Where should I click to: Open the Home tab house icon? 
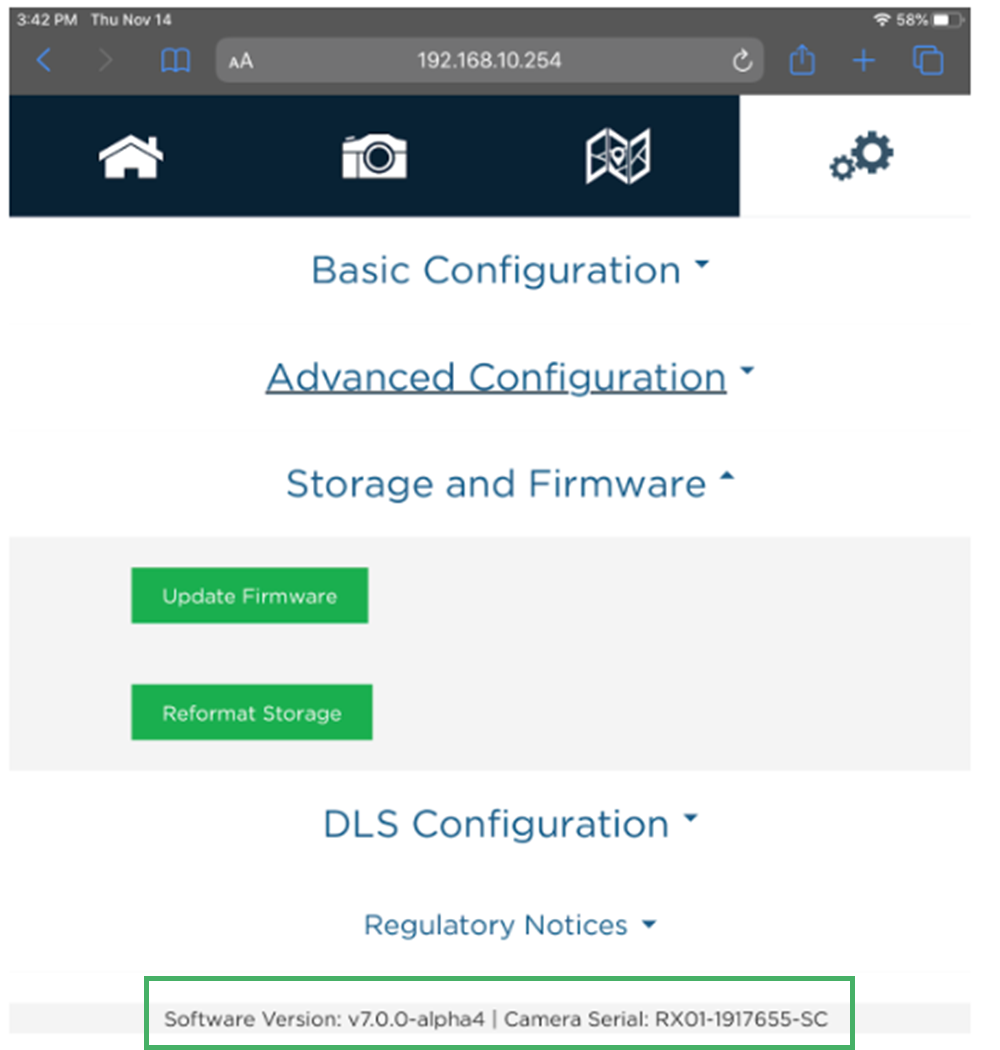coord(131,157)
